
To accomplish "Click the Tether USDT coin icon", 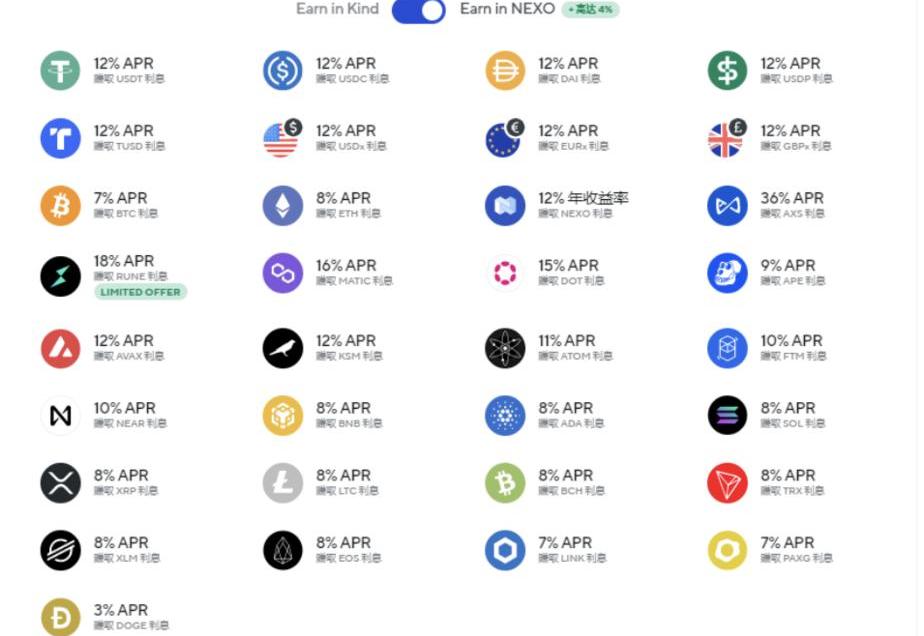I will [60, 71].
